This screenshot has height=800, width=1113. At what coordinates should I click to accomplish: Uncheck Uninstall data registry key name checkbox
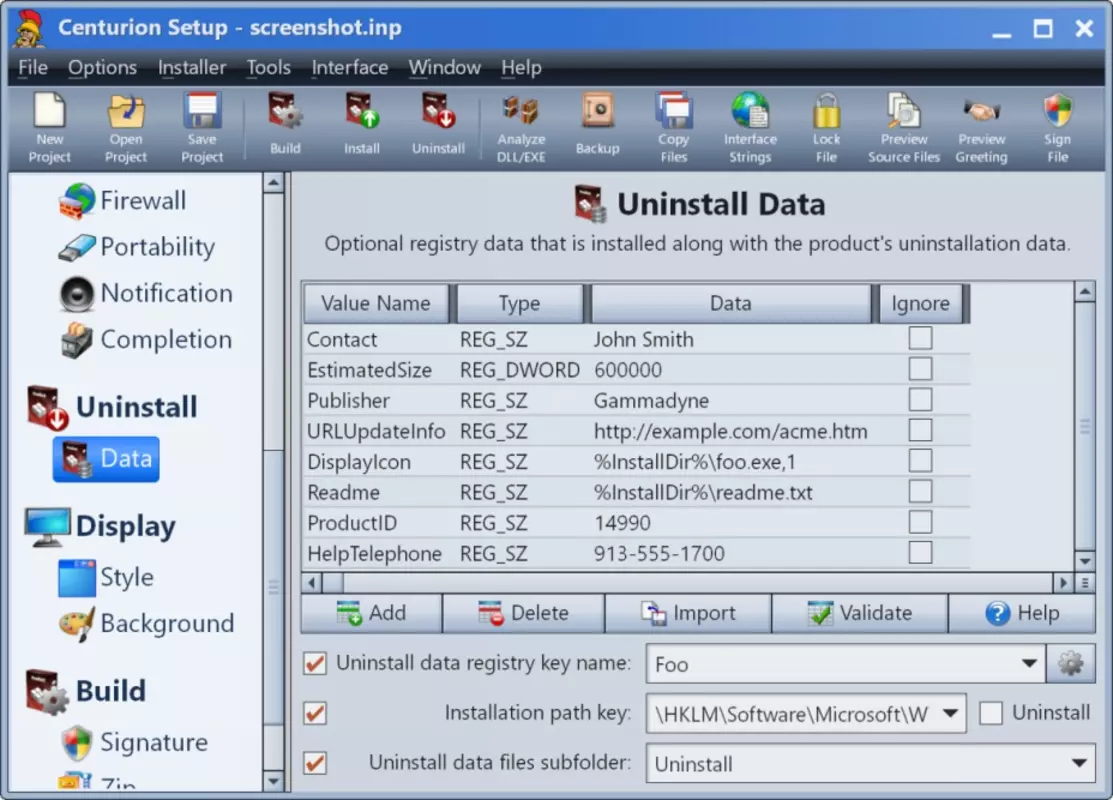coord(315,664)
